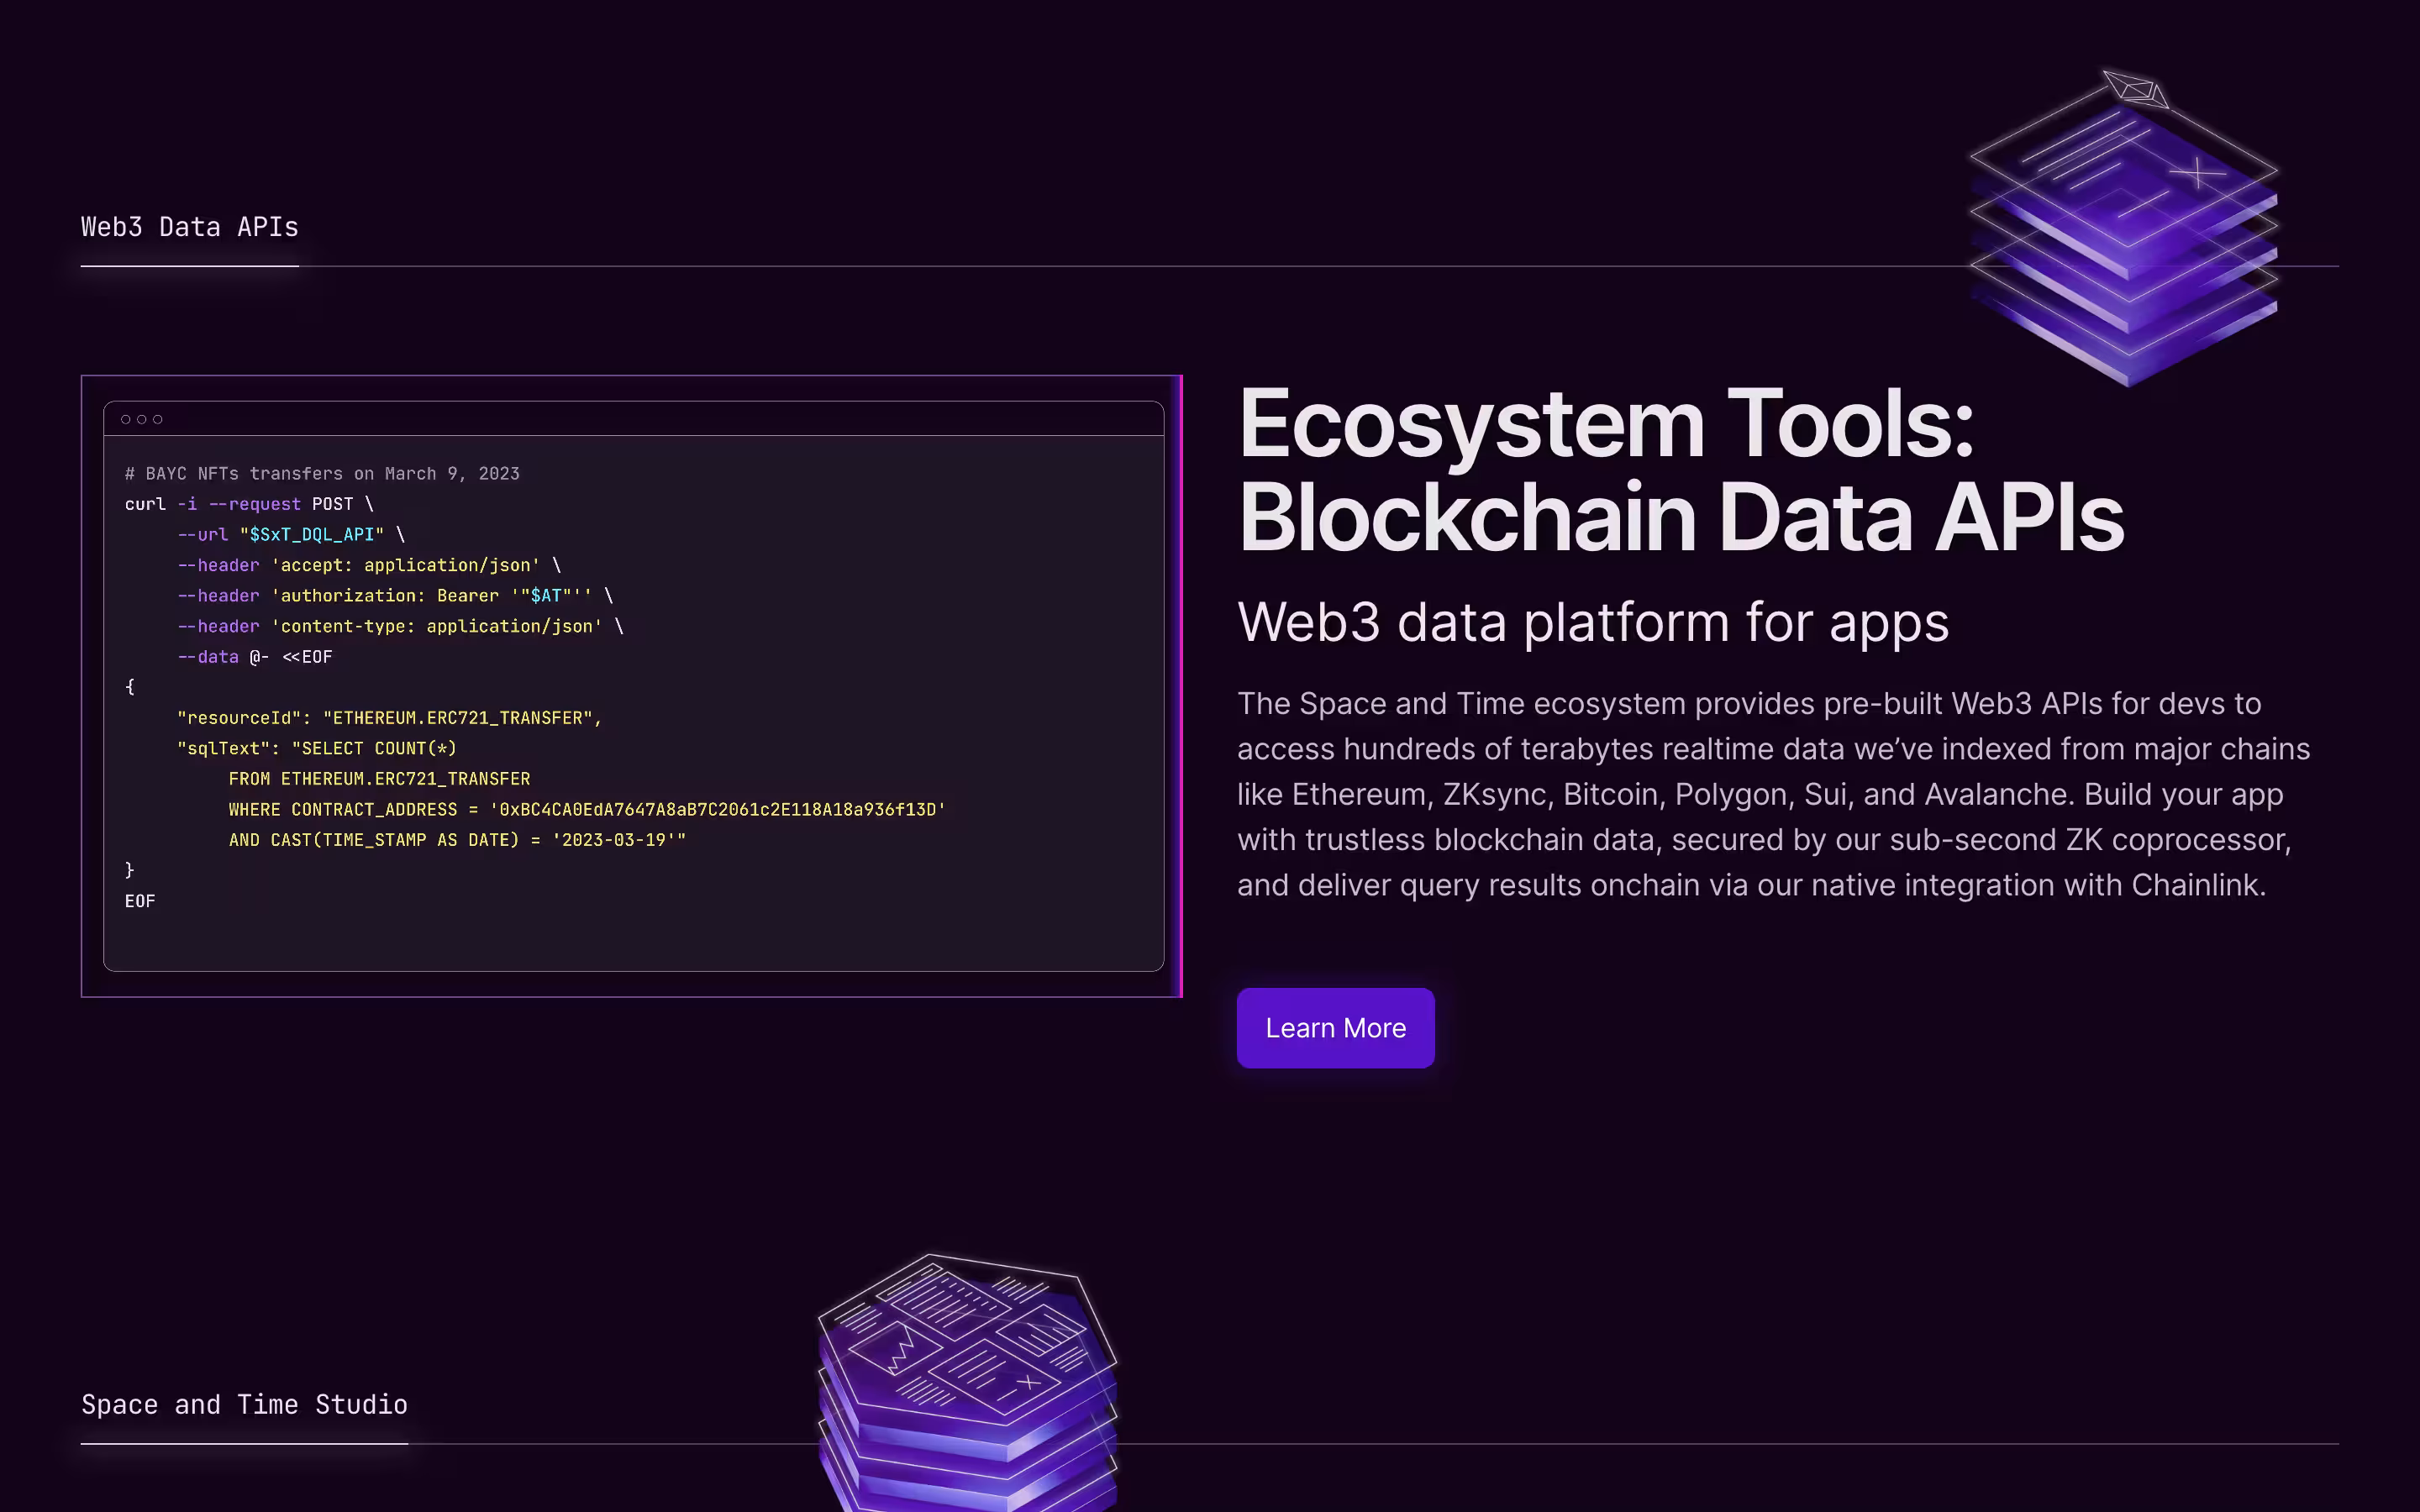This screenshot has height=1512, width=2420.
Task: Click the "$SxT_DQL_API" url string in code
Action: [x=311, y=535]
